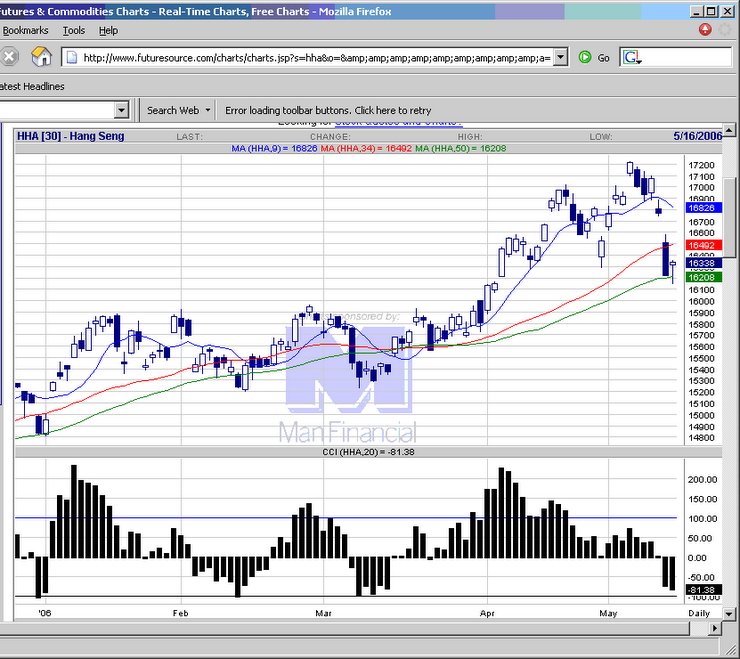The width and height of the screenshot is (740, 659).
Task: Click the red update notification icon
Action: pyautogui.click(x=705, y=30)
